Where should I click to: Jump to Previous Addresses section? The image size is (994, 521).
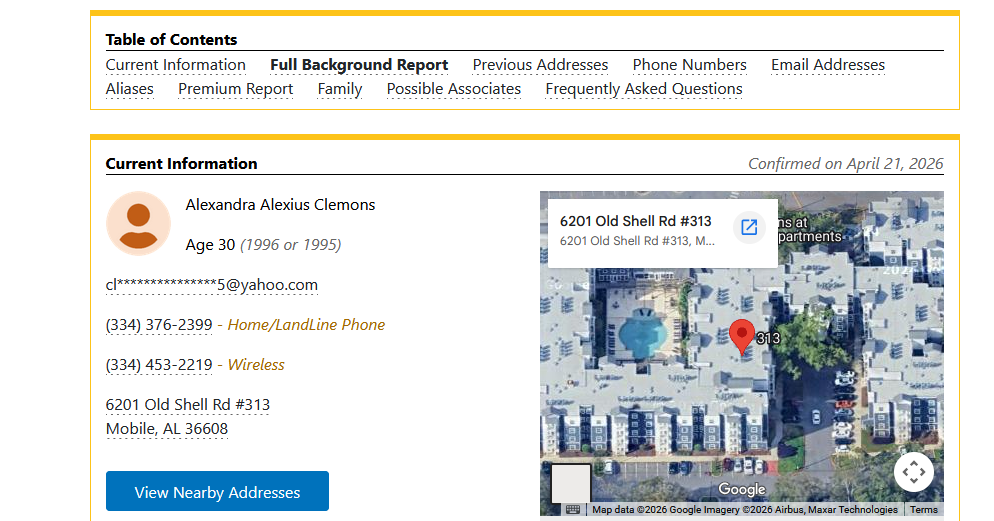540,65
